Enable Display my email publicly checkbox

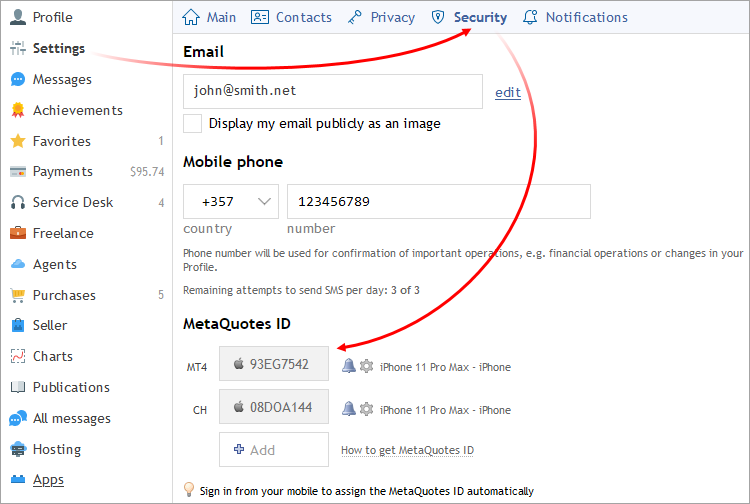point(192,123)
